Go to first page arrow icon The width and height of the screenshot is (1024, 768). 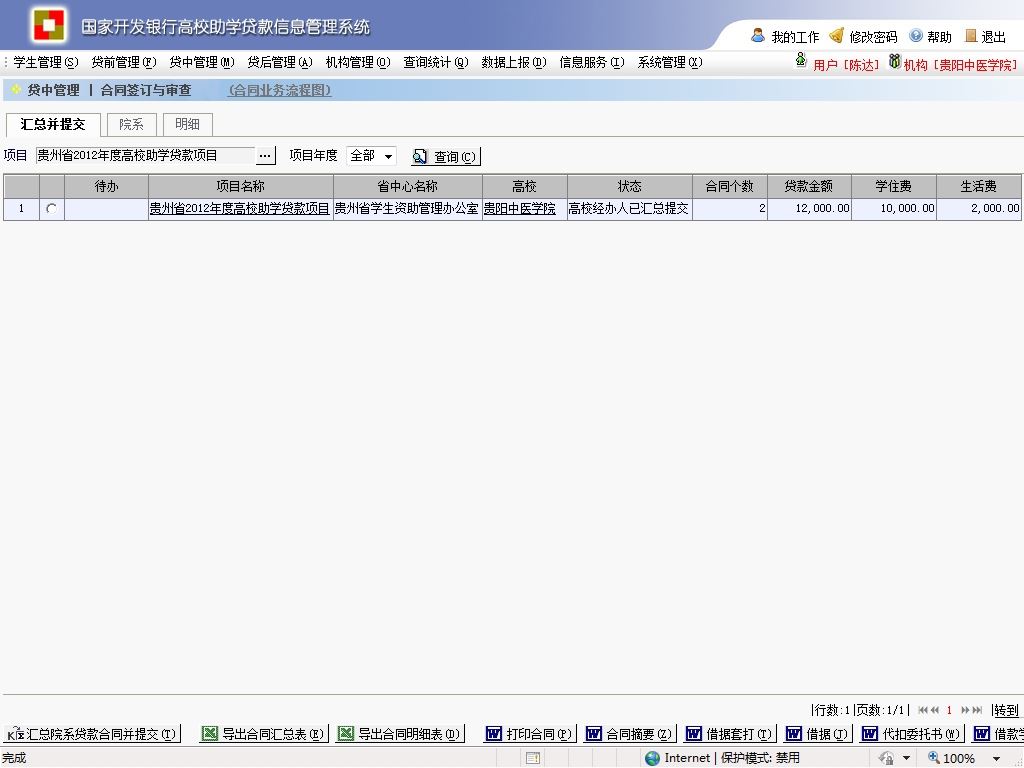click(x=923, y=710)
